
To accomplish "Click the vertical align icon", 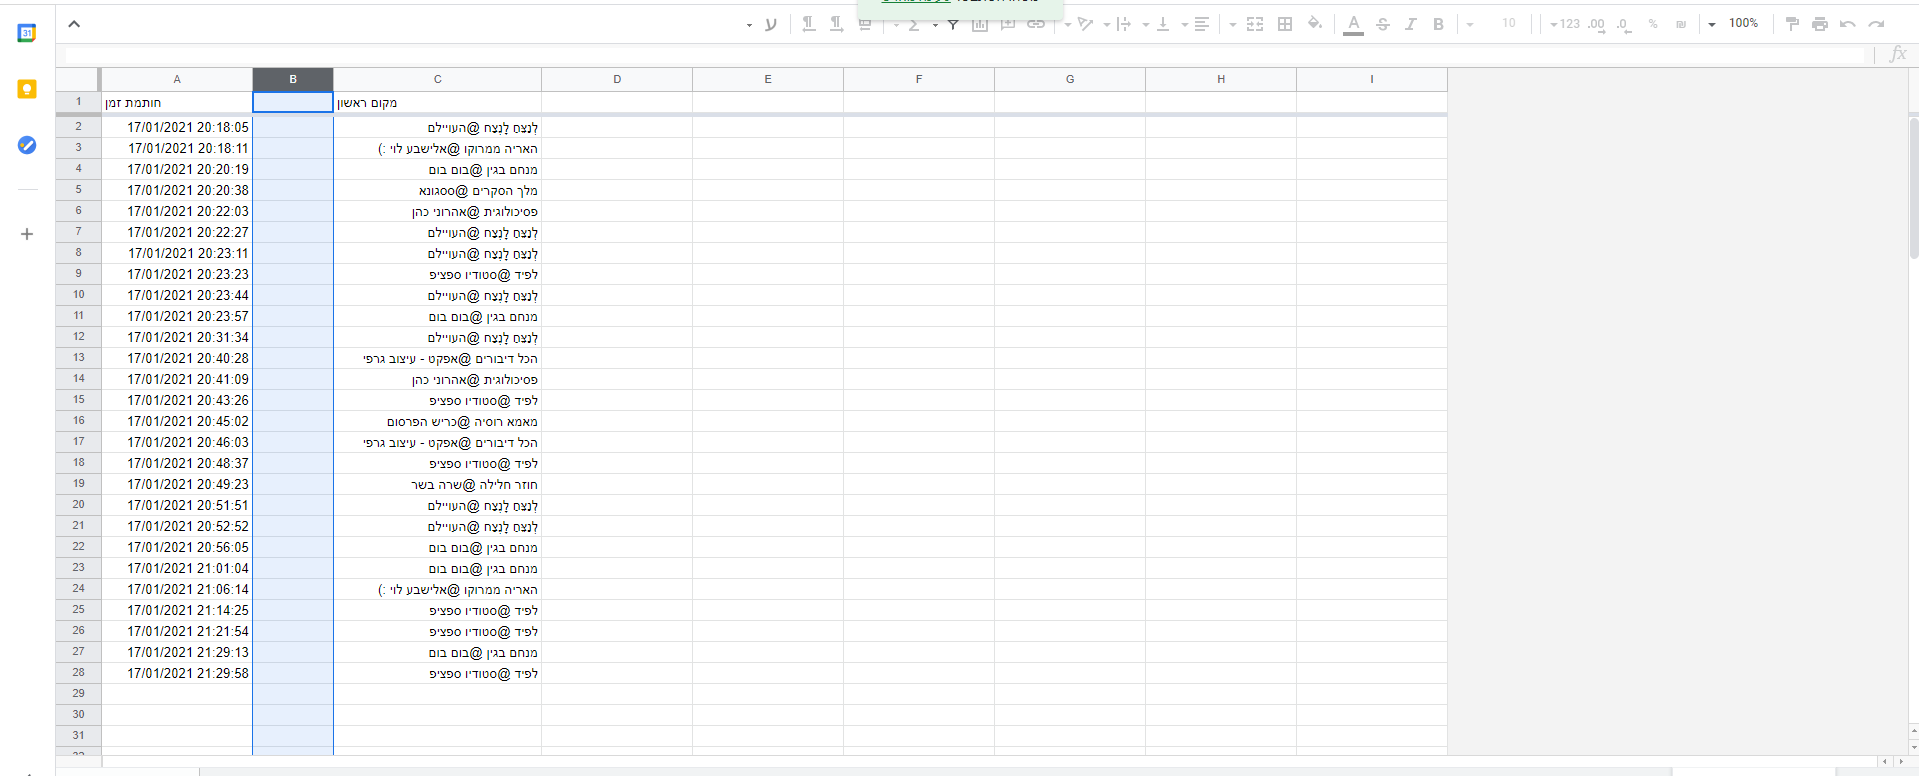I will click(x=1163, y=24).
